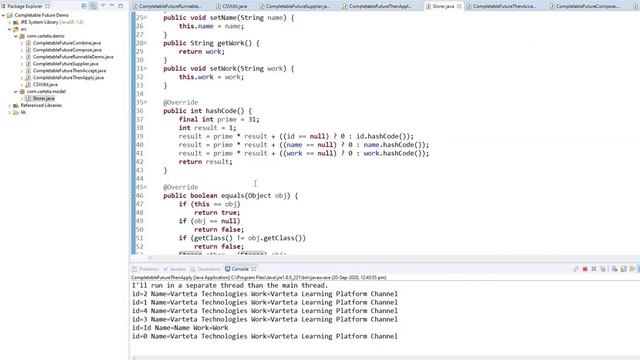Fold the getWork method at line 28

[146, 43]
